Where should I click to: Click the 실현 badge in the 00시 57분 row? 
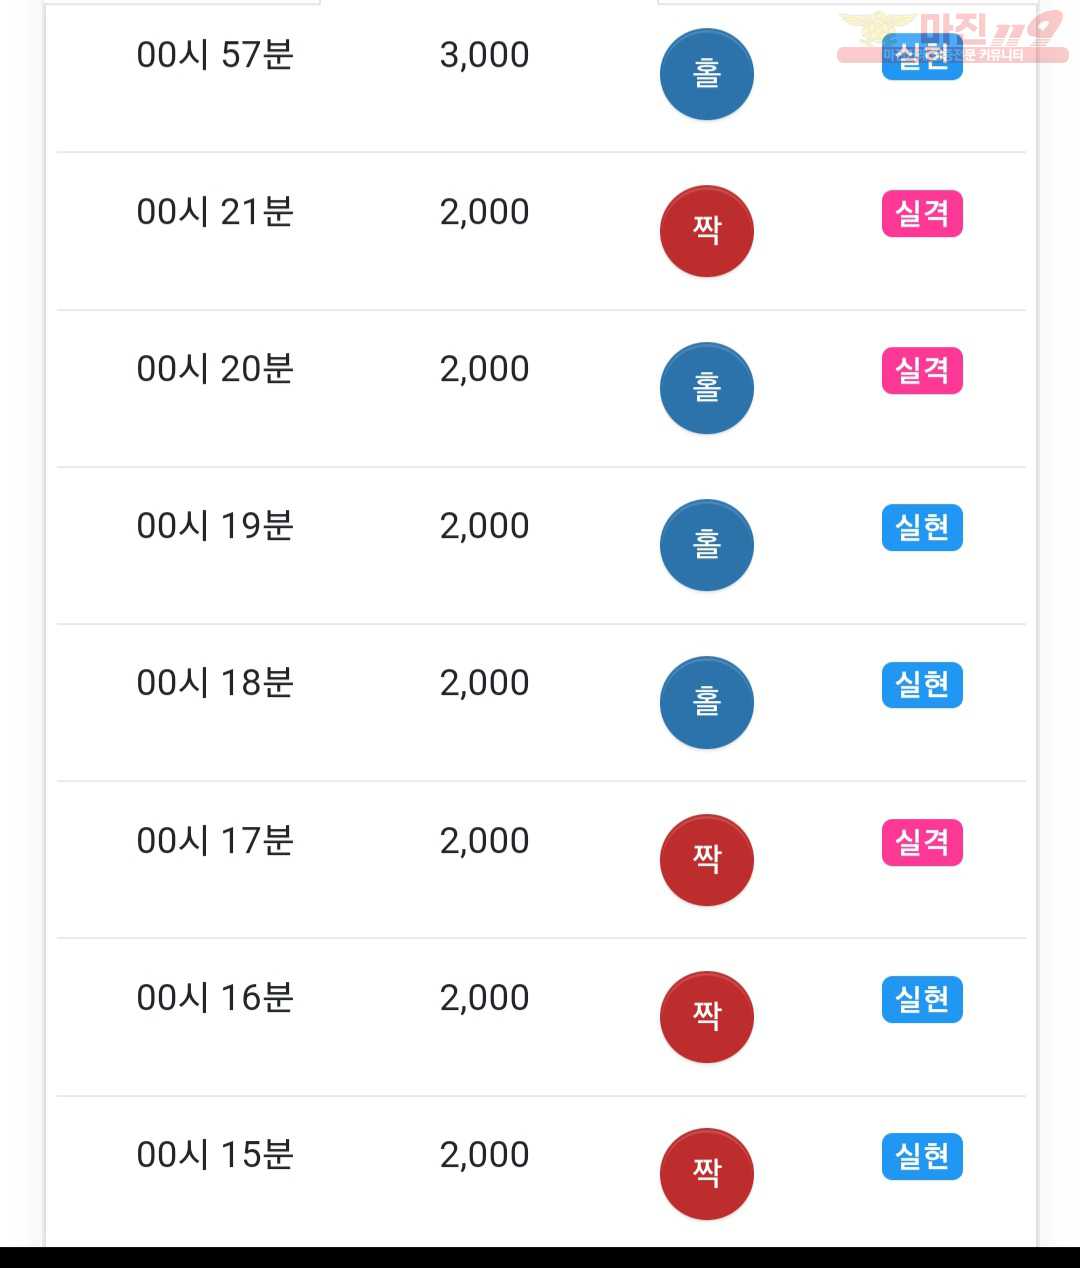(x=922, y=56)
